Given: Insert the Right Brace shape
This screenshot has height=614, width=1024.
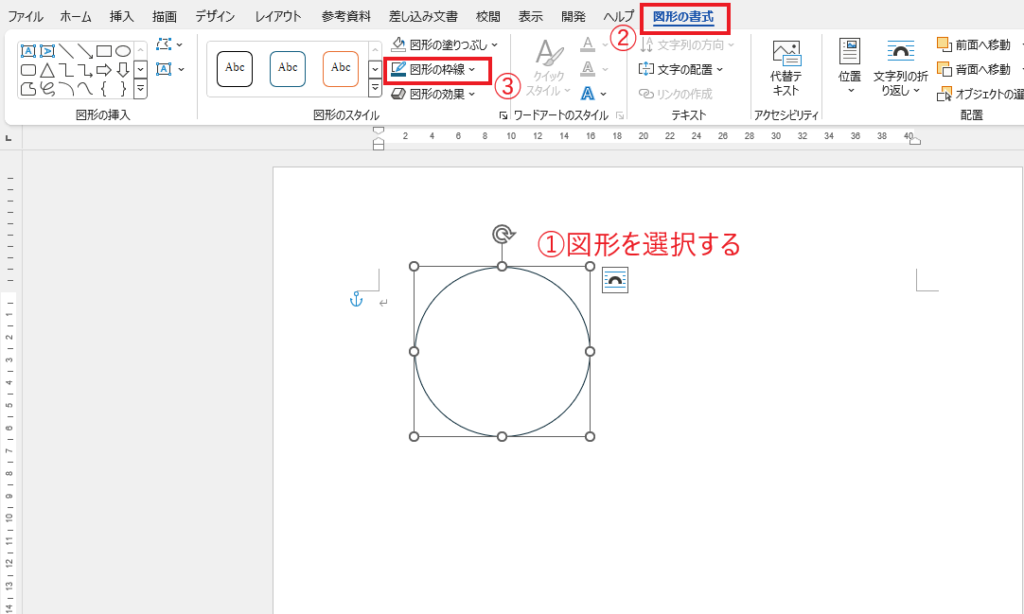Looking at the screenshot, I should [123, 89].
